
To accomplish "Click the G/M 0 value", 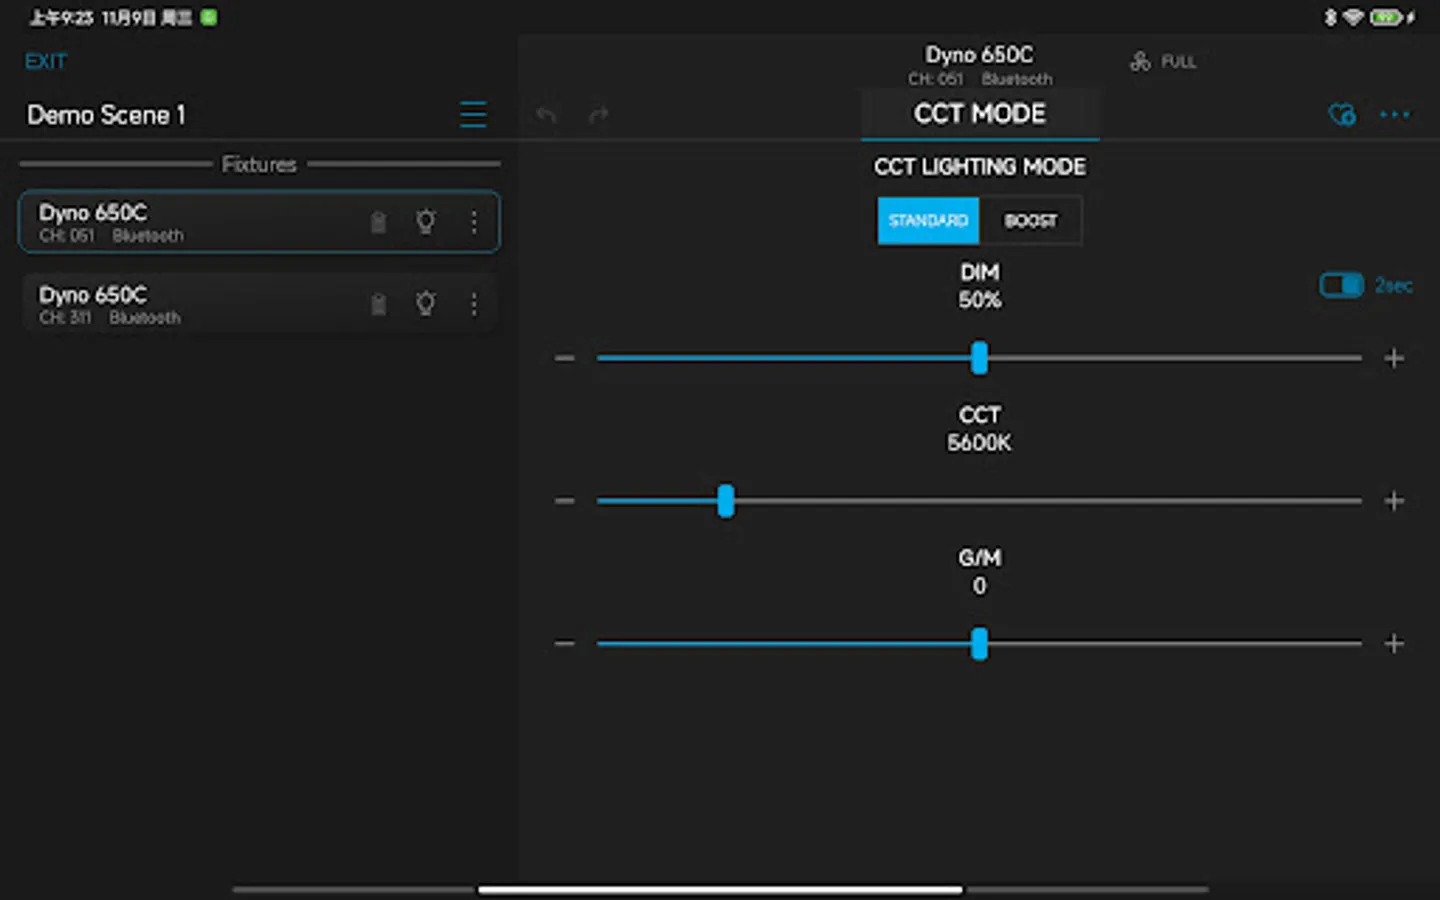I will 979,586.
